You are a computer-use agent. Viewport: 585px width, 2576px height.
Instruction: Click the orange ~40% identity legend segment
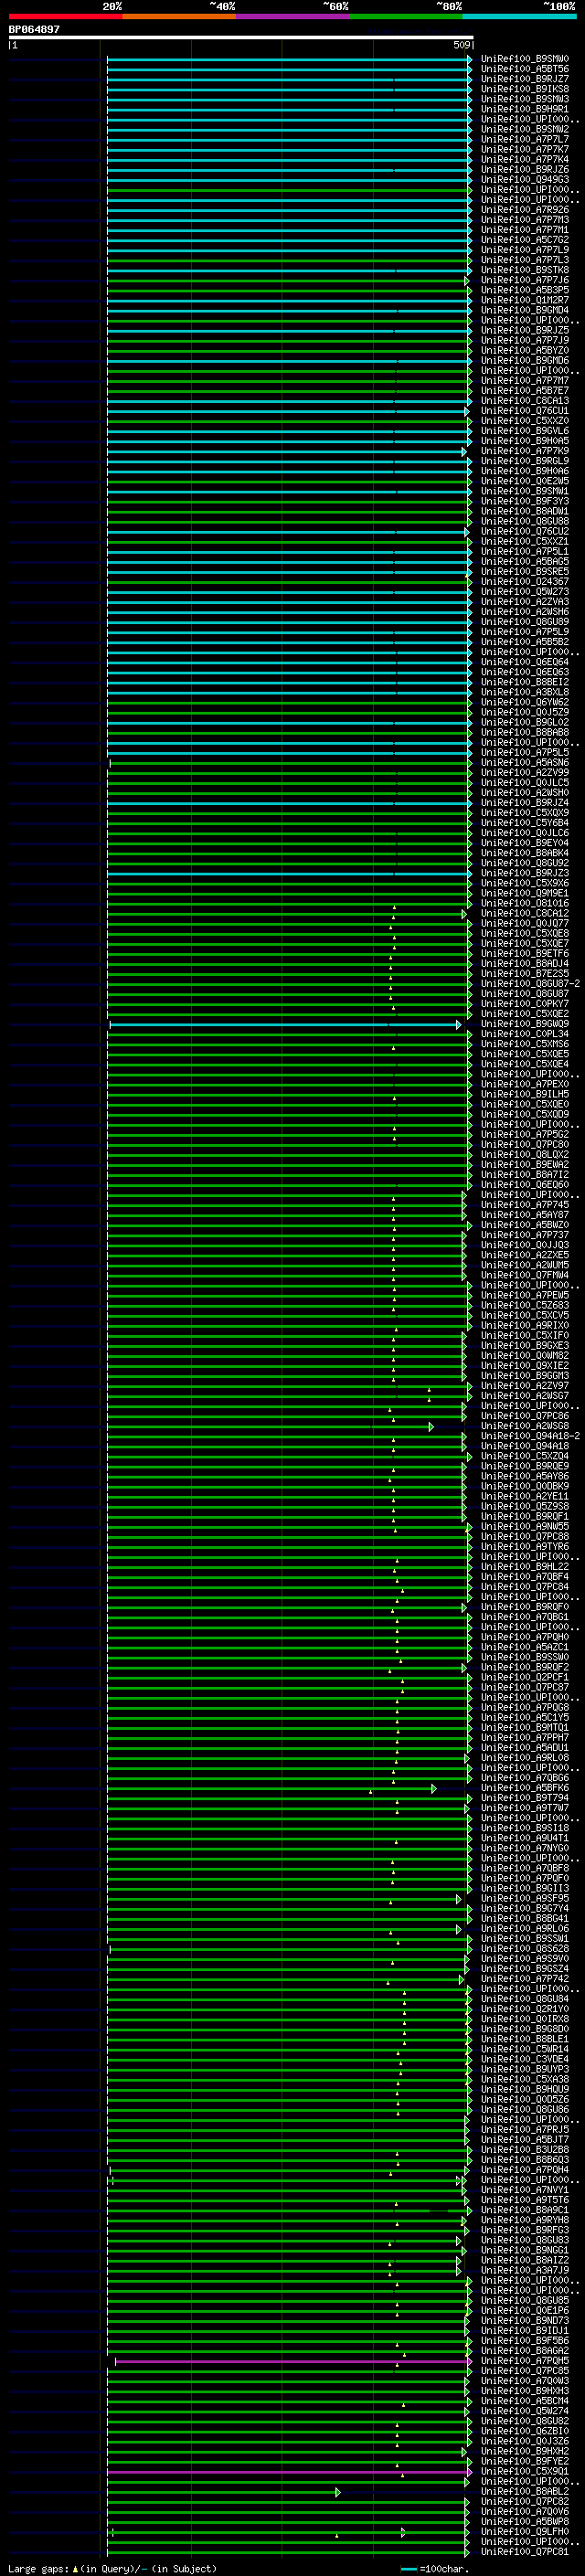pos(179,16)
